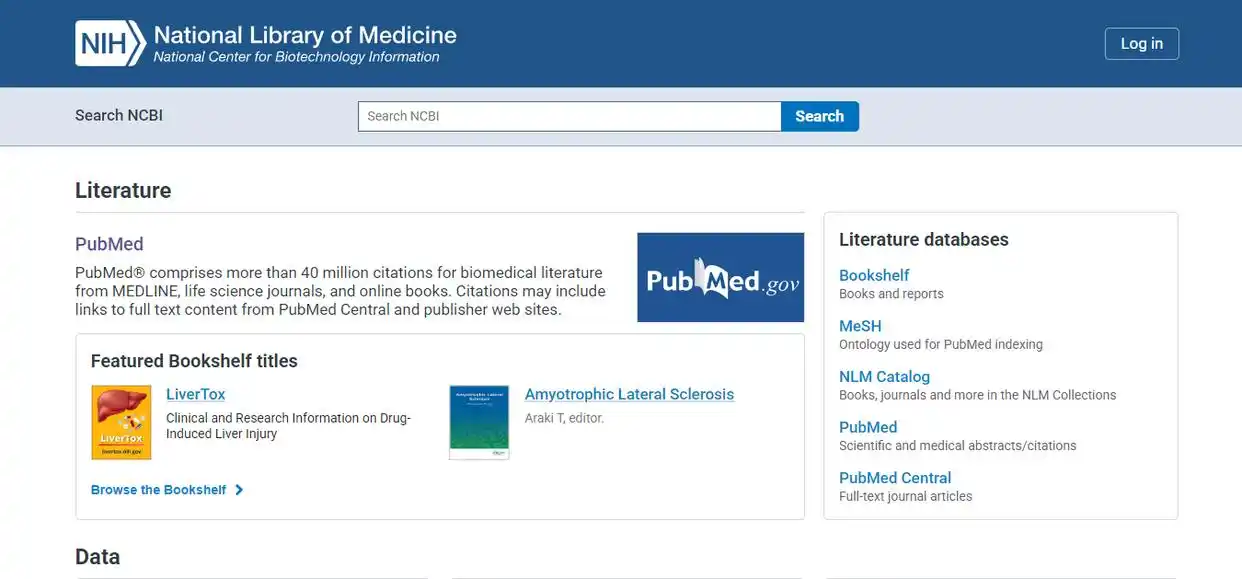
Task: Click the chevron arrow beside Browse the Bookshelf
Action: 239,490
